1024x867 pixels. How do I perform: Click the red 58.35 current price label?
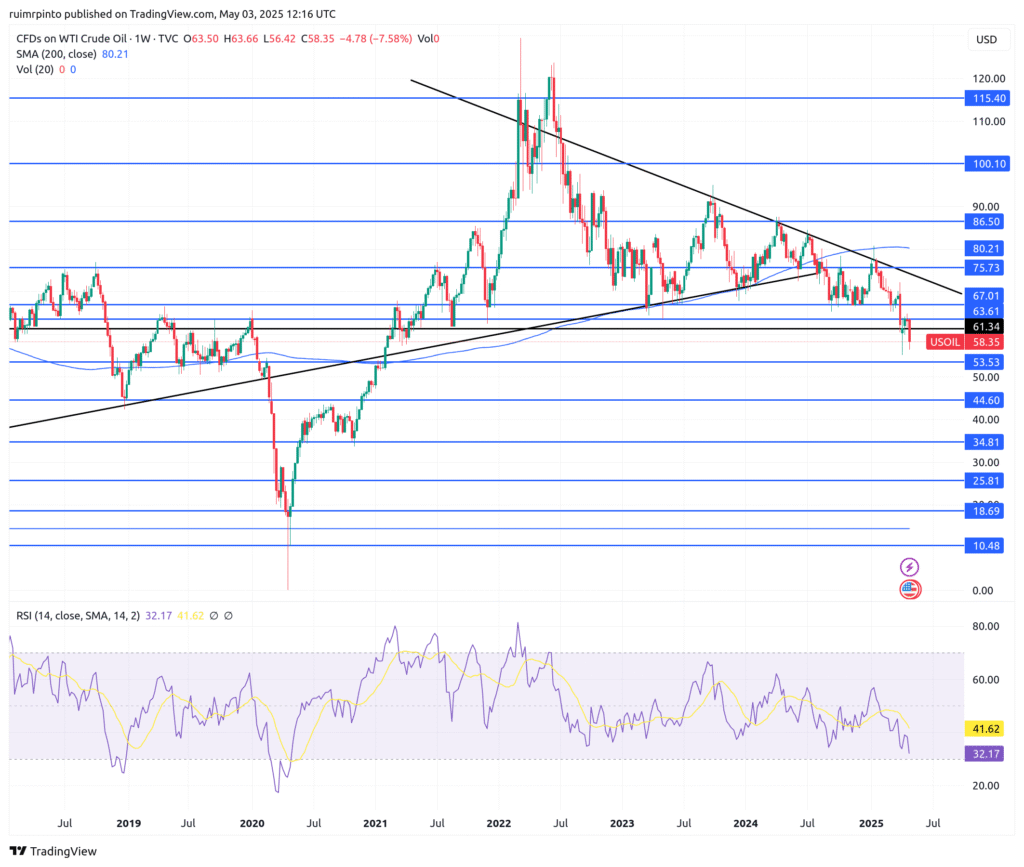(x=987, y=342)
